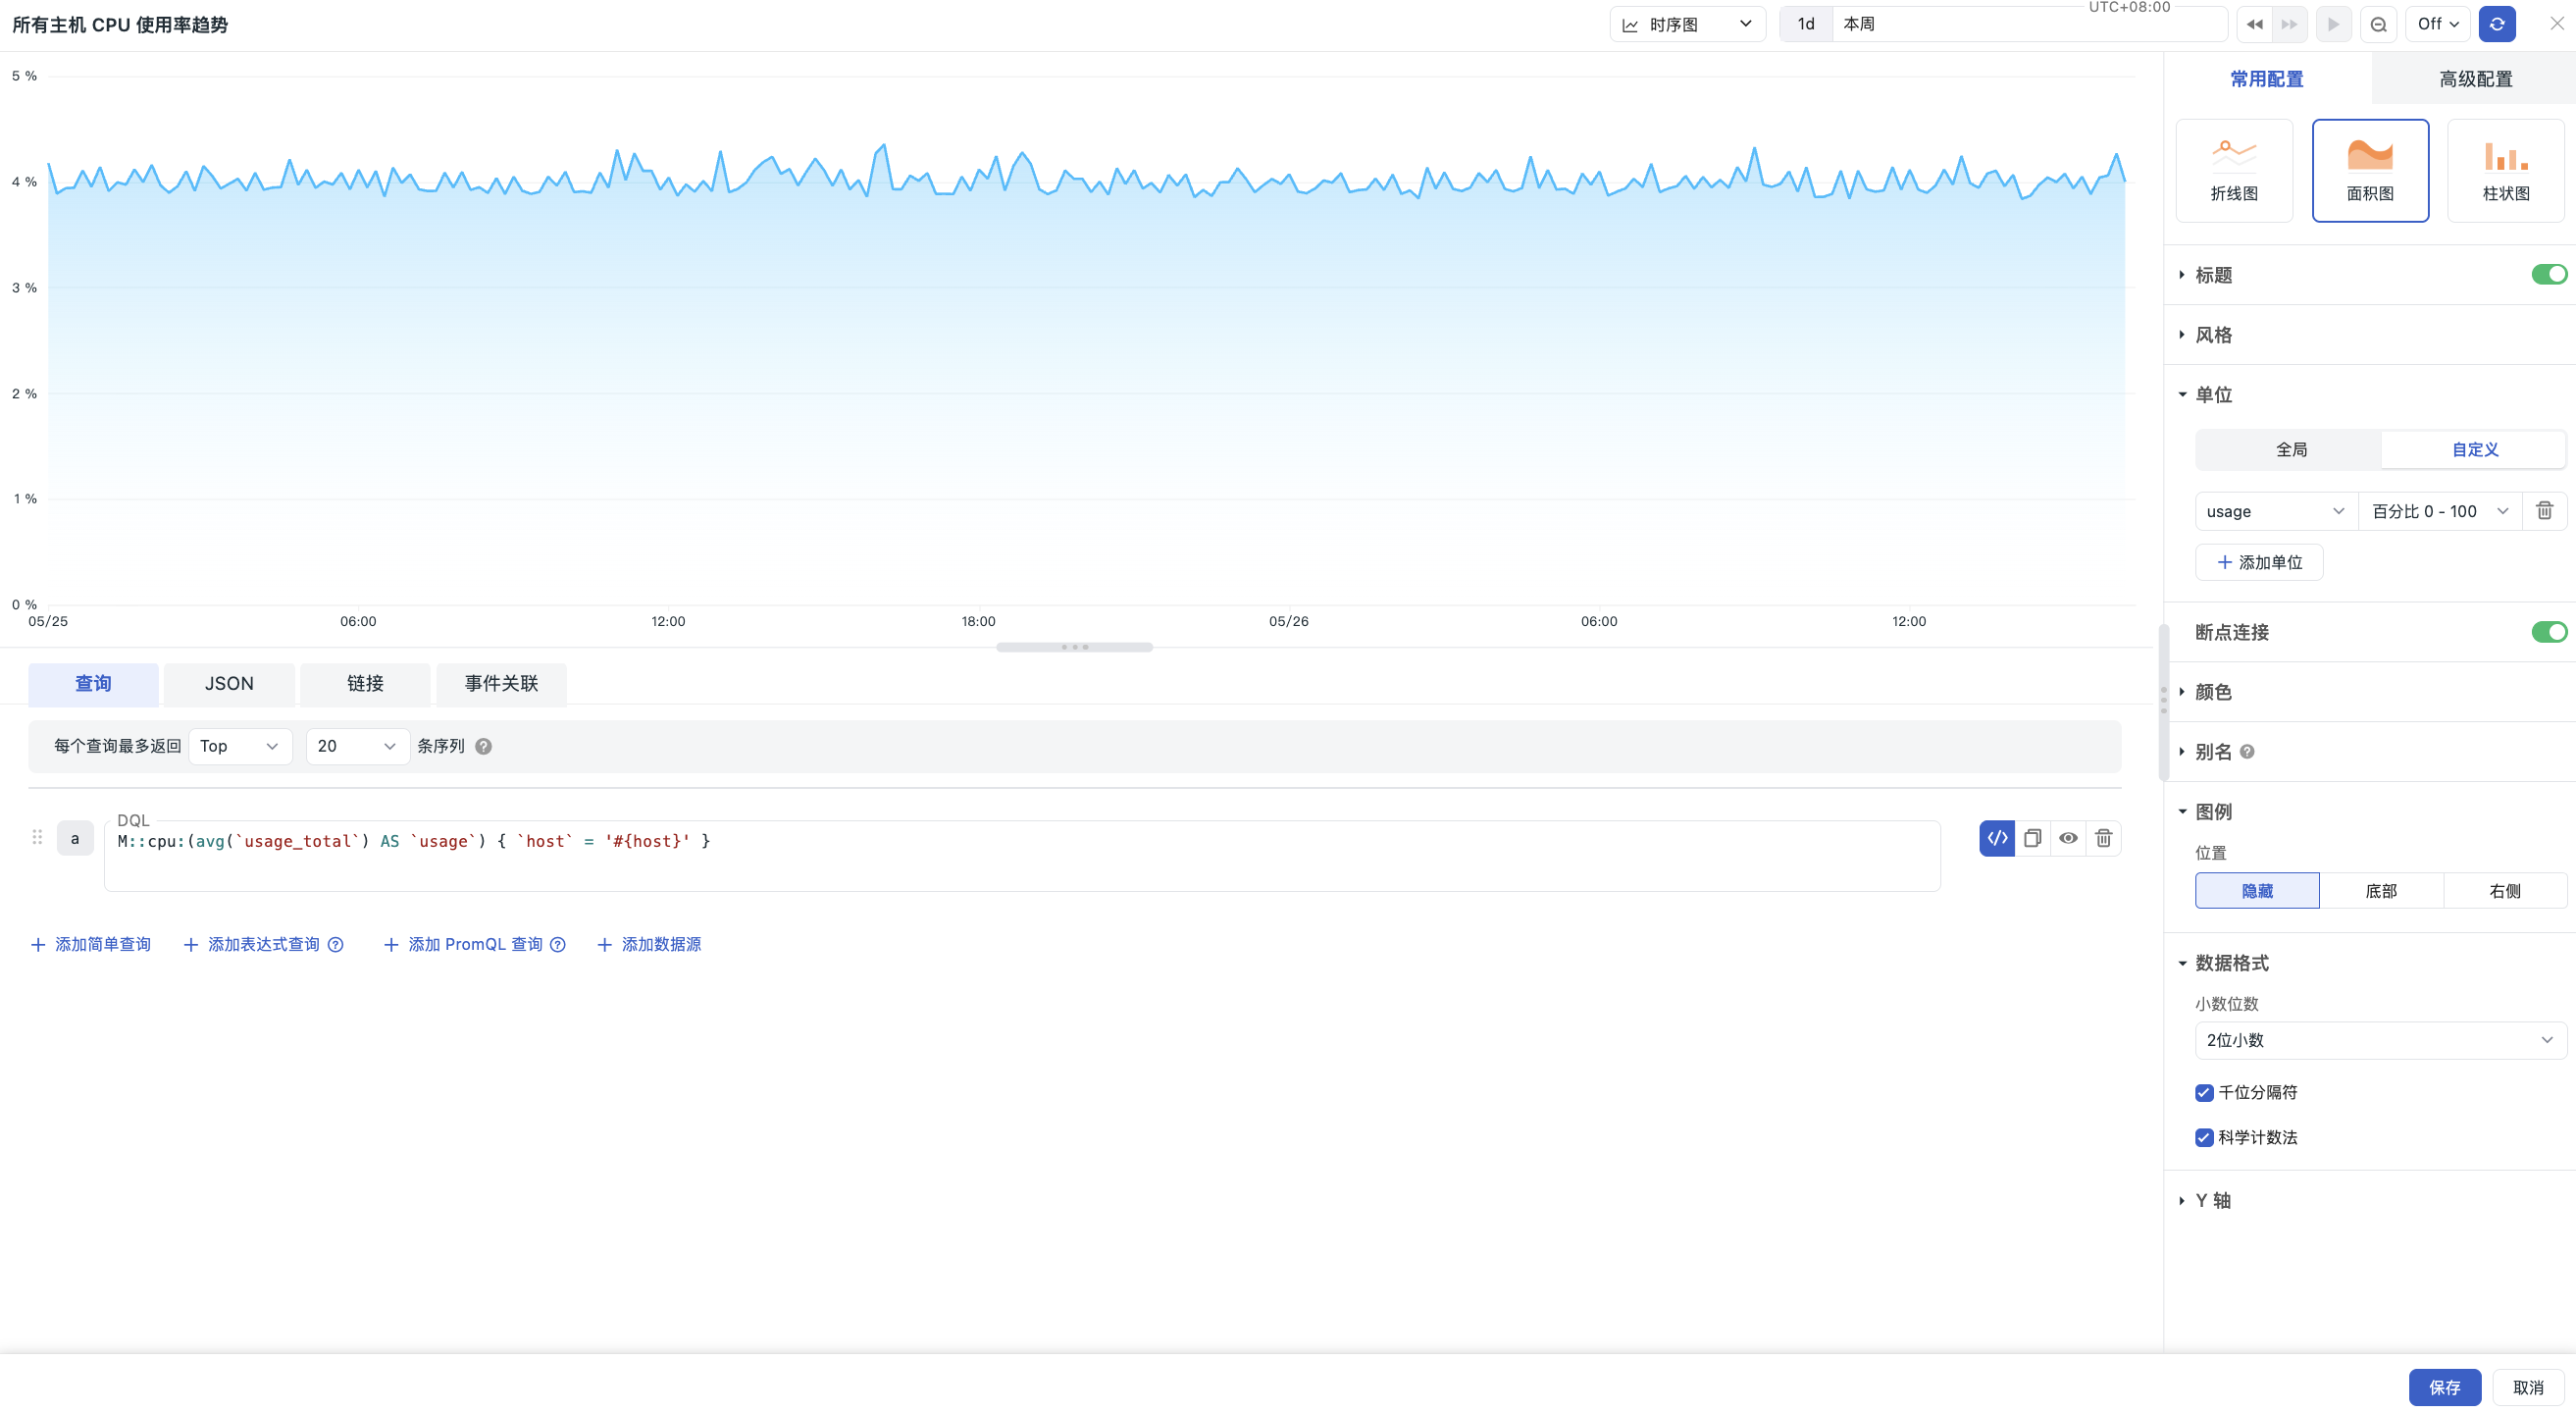Click help icon beside 添加 PromQL 查询
Image resolution: width=2576 pixels, height=1413 pixels.
[x=558, y=944]
